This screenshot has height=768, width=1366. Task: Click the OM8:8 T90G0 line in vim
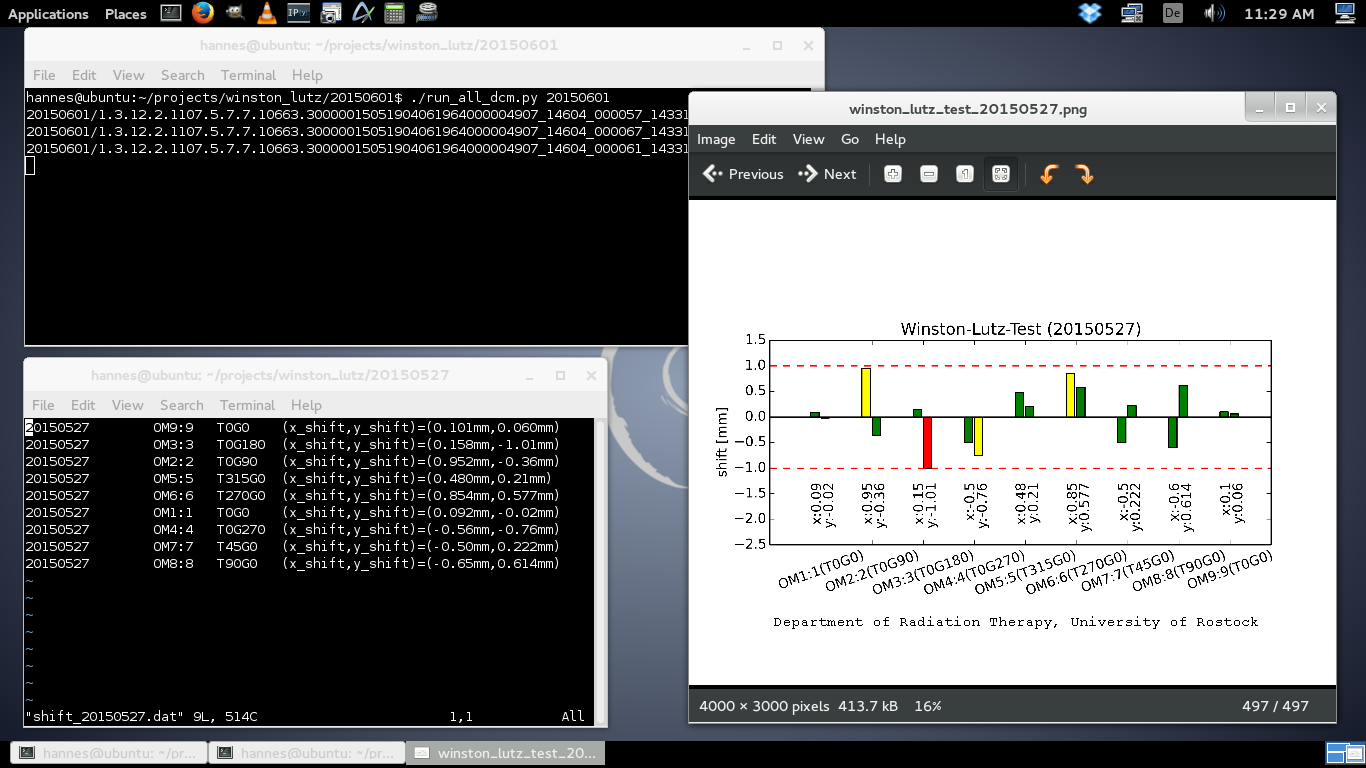pos(292,564)
